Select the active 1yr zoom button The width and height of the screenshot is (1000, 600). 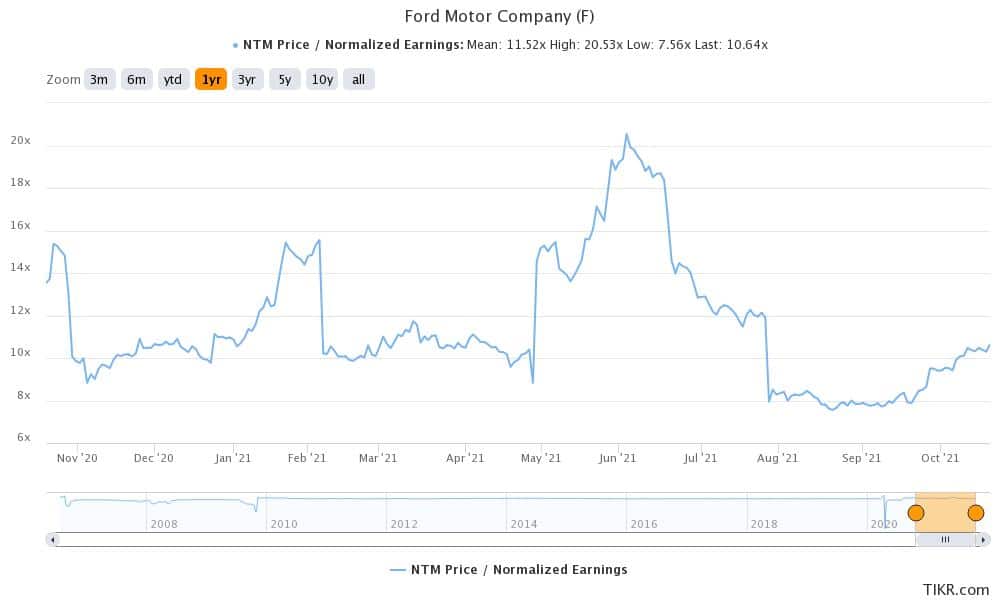pyautogui.click(x=211, y=80)
